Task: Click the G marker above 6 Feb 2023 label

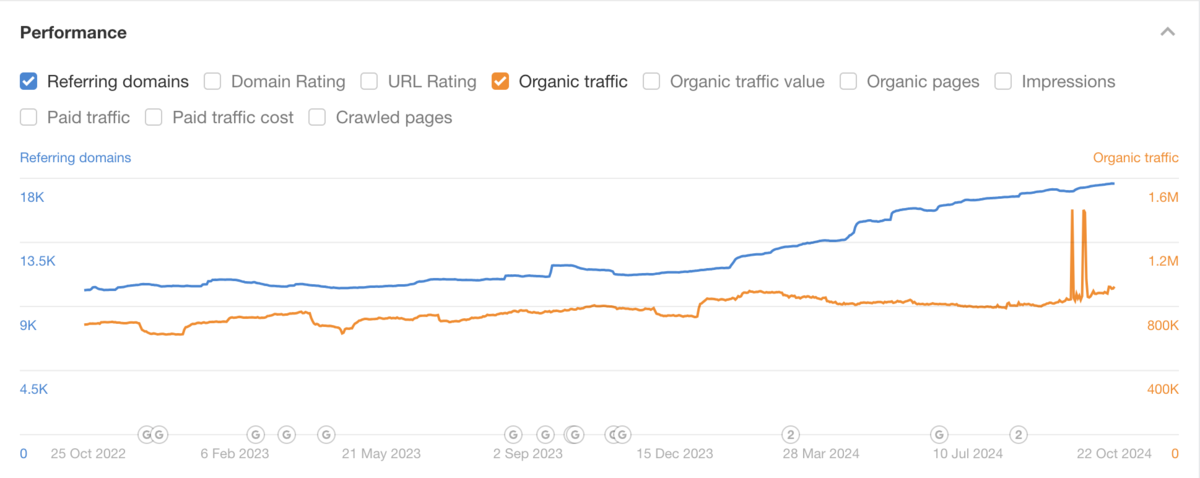Action: pos(256,434)
